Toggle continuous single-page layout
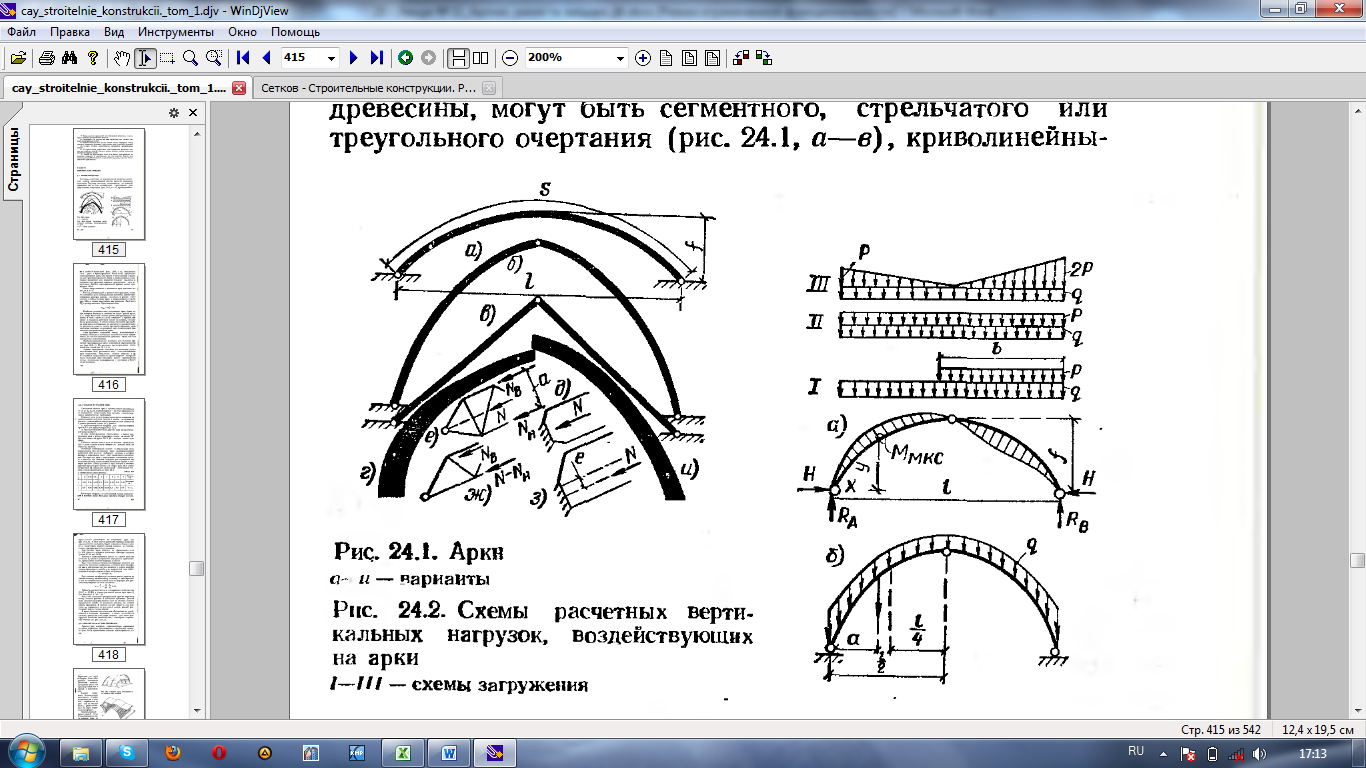Screen dimensions: 1366x768 pyautogui.click(x=458, y=58)
